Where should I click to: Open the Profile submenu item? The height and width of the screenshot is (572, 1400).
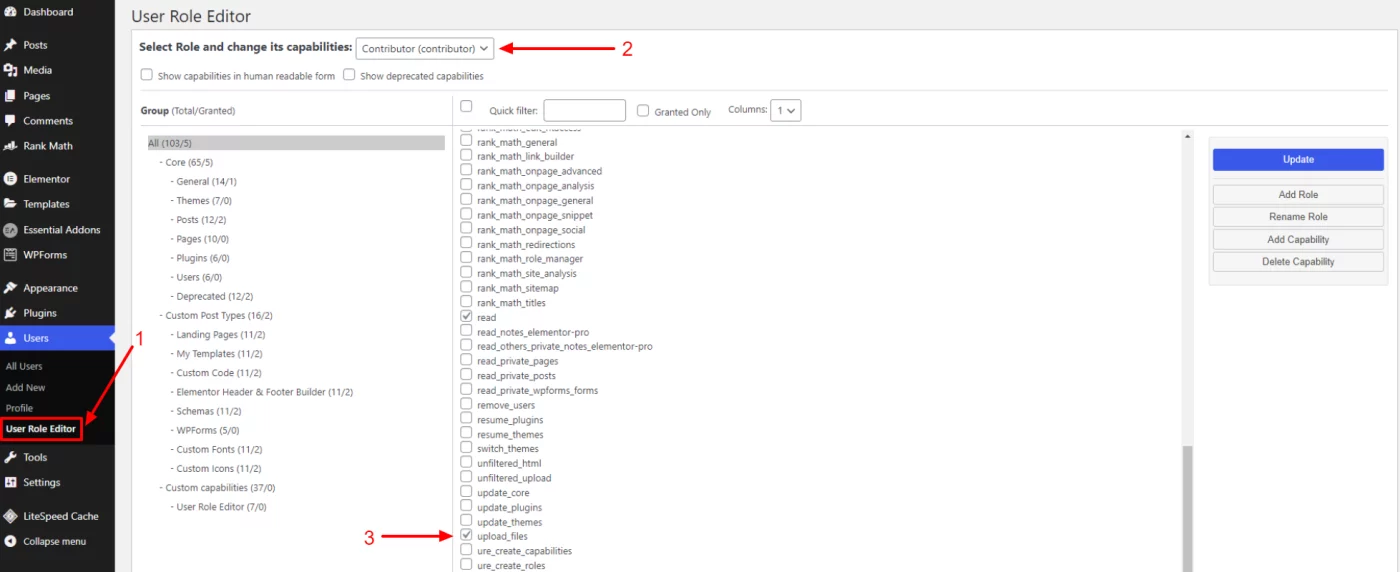(19, 408)
